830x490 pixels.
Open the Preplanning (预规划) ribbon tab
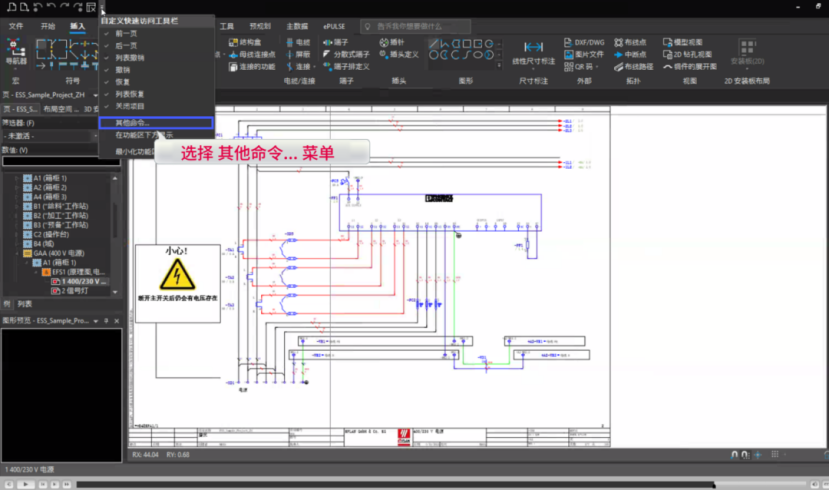[260, 26]
